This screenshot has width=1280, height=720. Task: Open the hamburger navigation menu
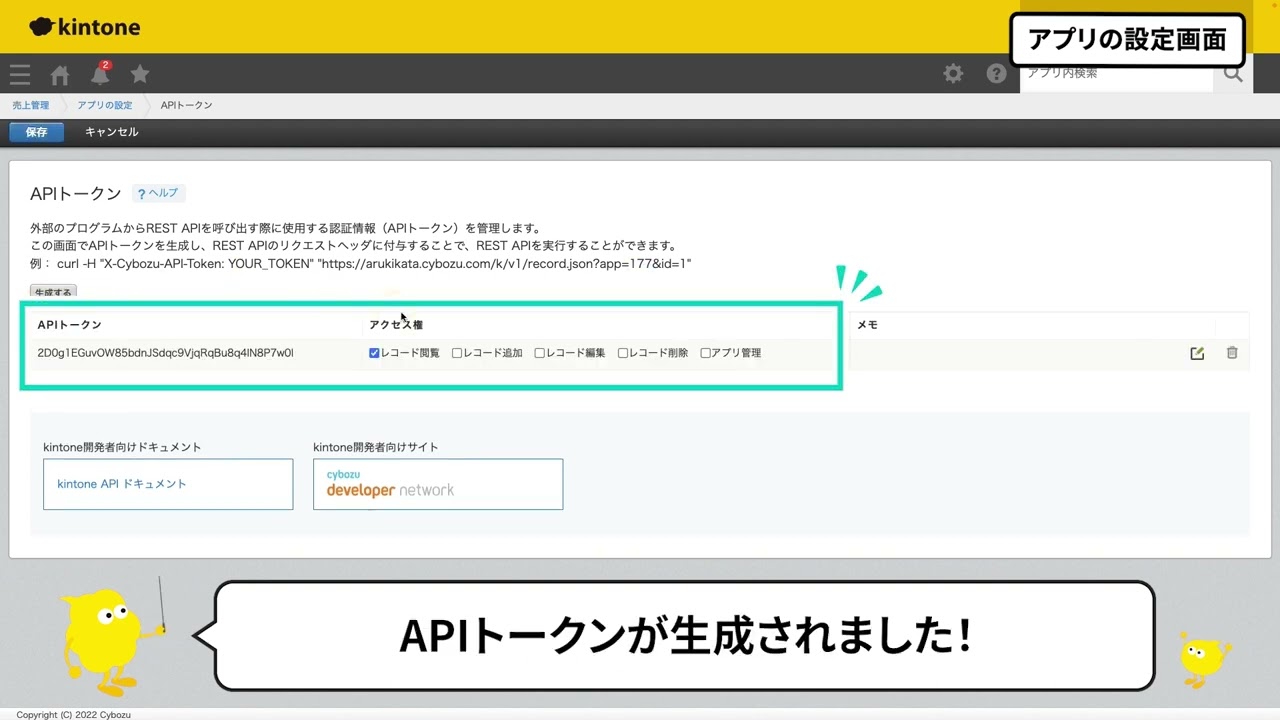pos(20,74)
